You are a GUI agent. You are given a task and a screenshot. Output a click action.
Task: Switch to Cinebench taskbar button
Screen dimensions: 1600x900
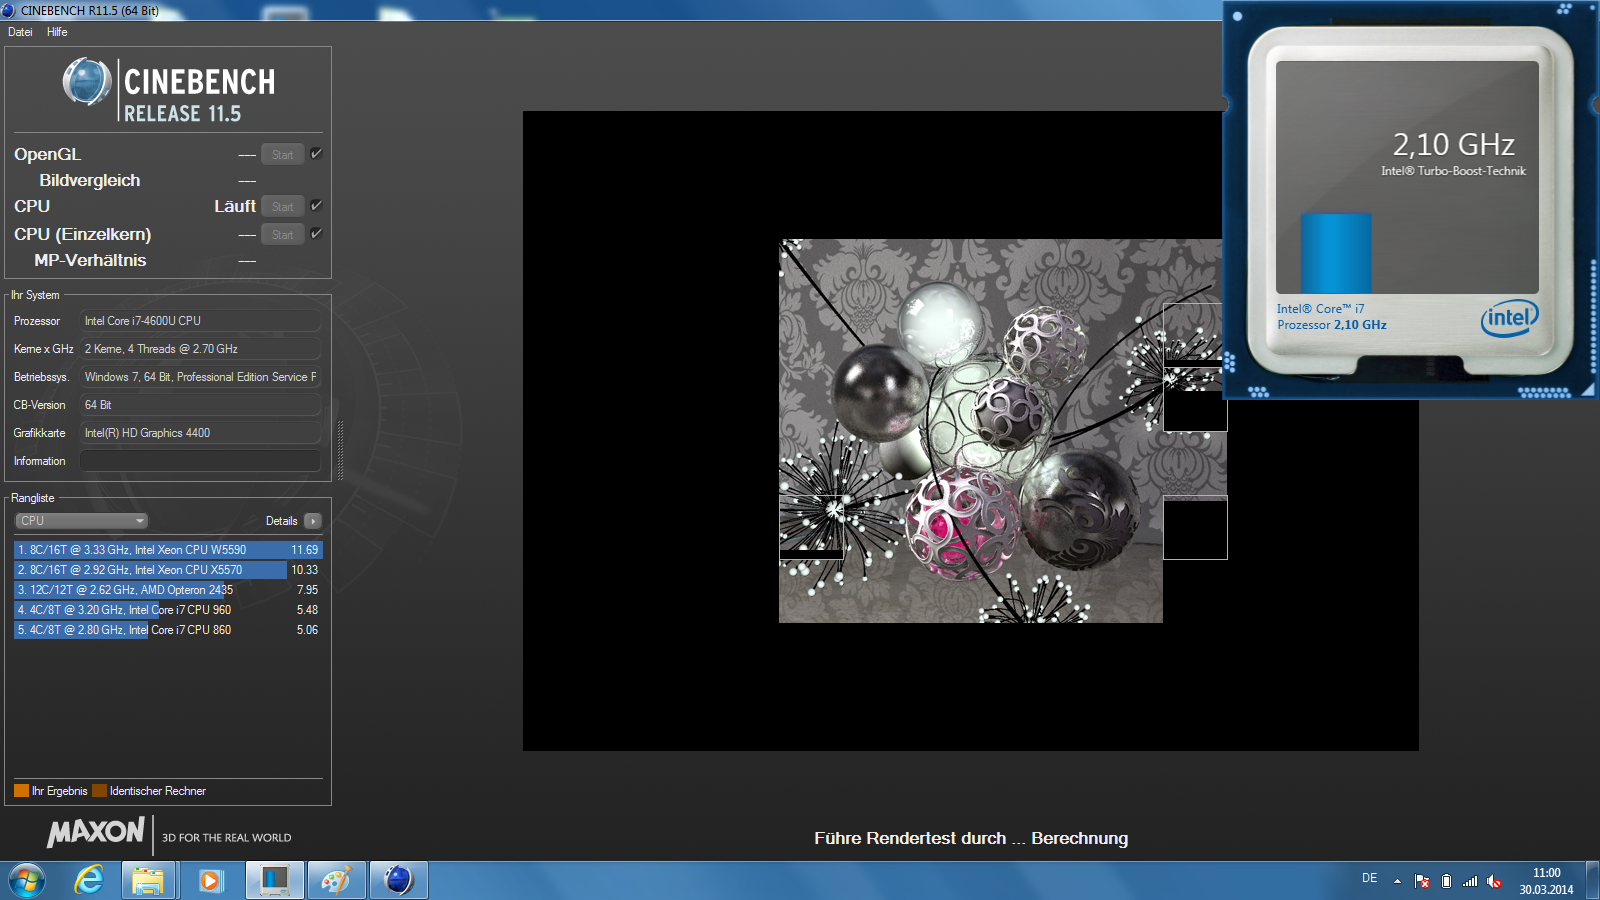[399, 881]
